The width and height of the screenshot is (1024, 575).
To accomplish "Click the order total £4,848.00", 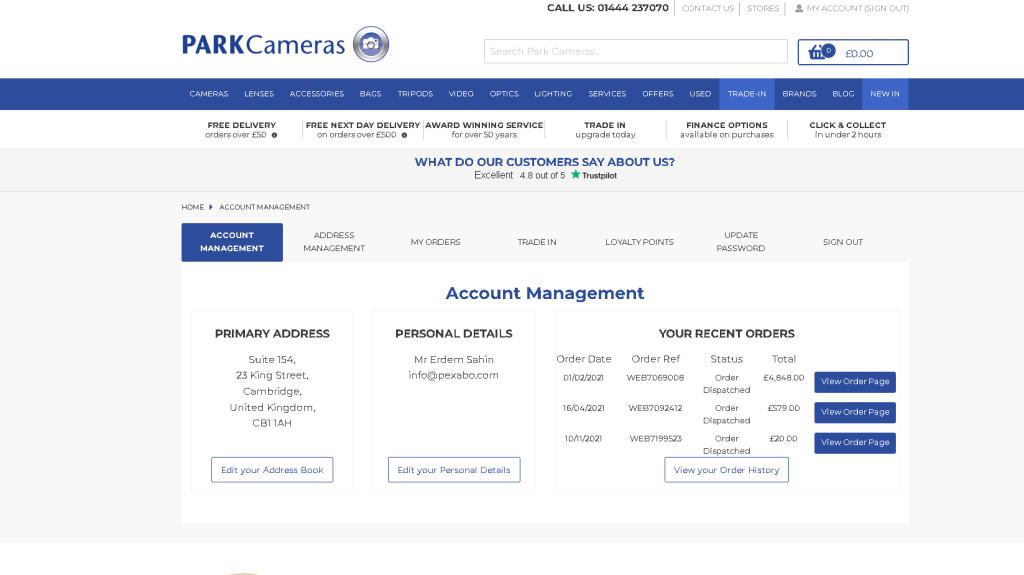I will (x=784, y=378).
